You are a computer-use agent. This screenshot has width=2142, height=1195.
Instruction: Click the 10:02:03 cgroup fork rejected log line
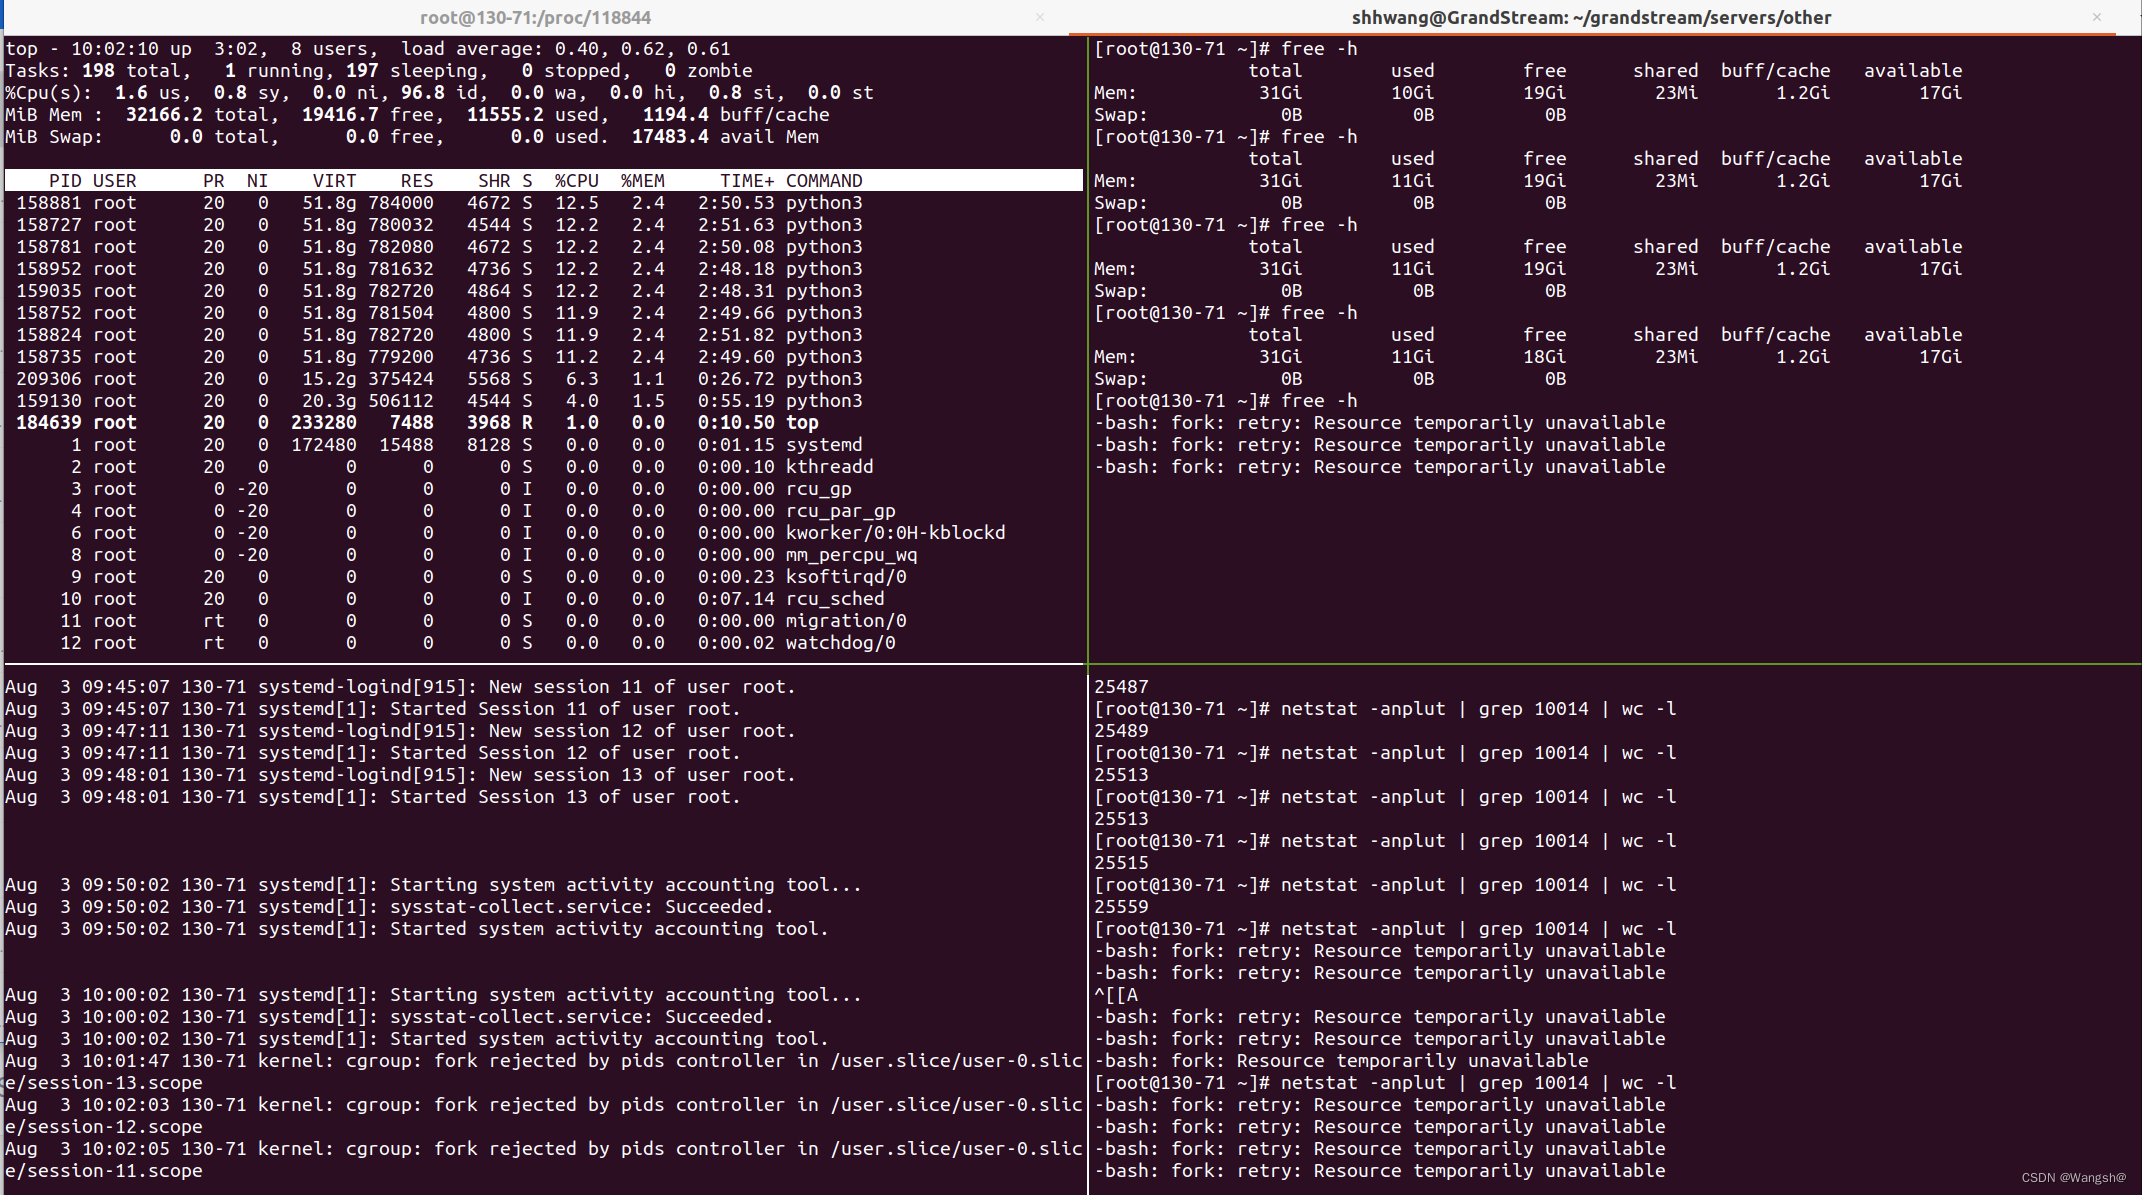543,1116
